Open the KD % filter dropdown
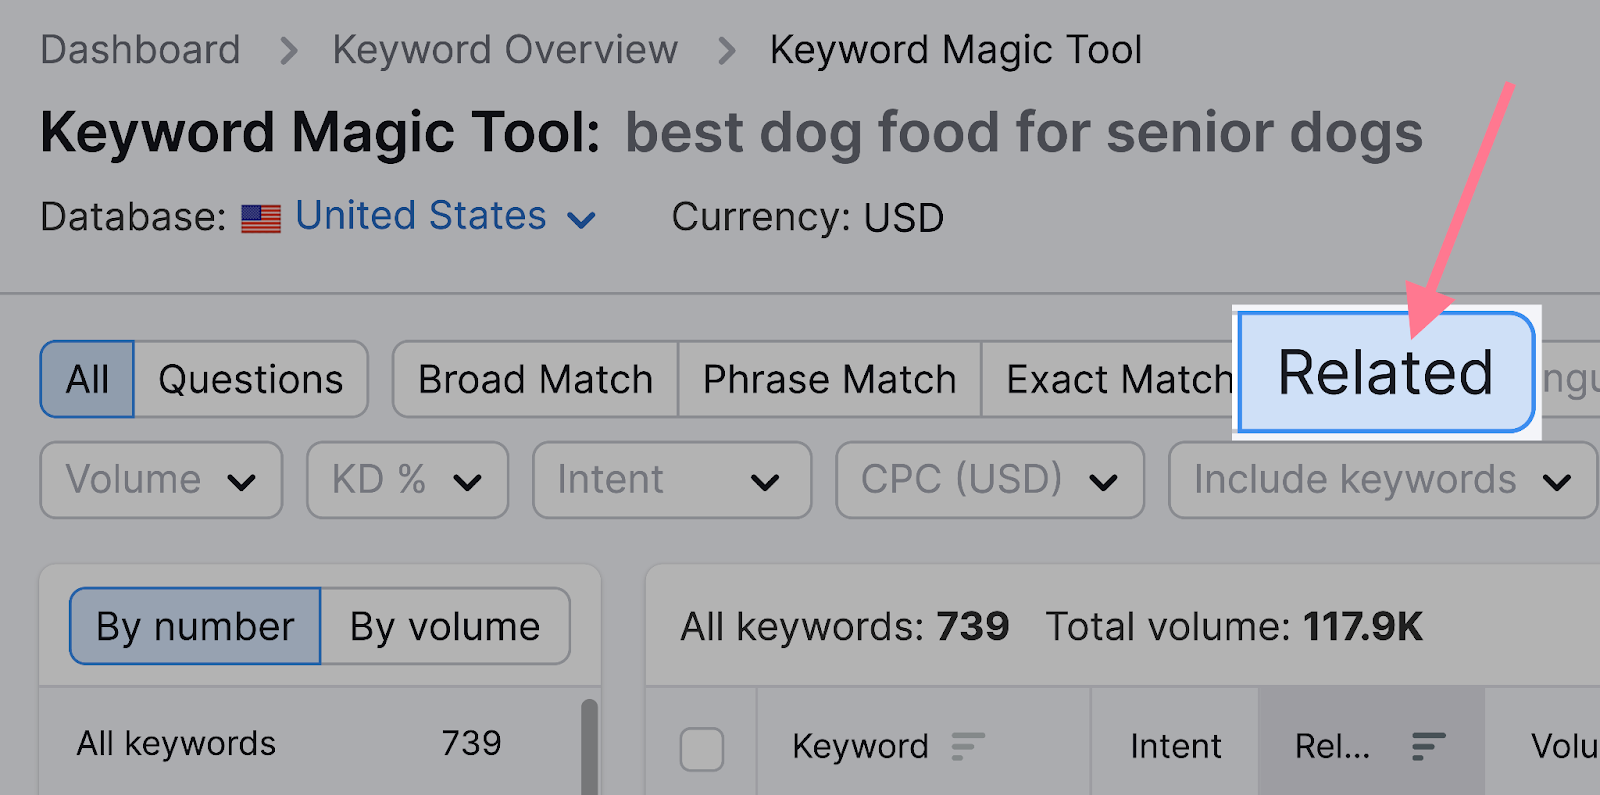The image size is (1600, 795). pyautogui.click(x=407, y=480)
